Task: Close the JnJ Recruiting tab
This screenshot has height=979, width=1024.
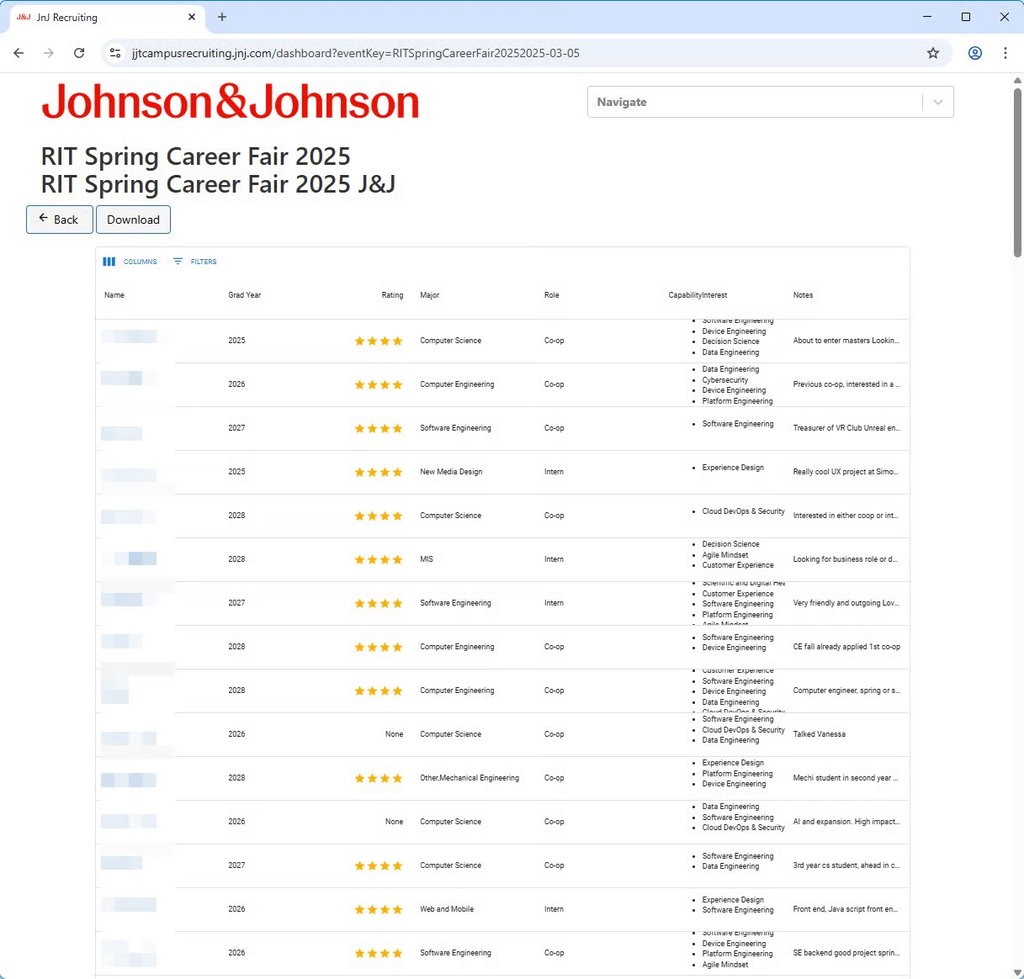Action: point(191,17)
